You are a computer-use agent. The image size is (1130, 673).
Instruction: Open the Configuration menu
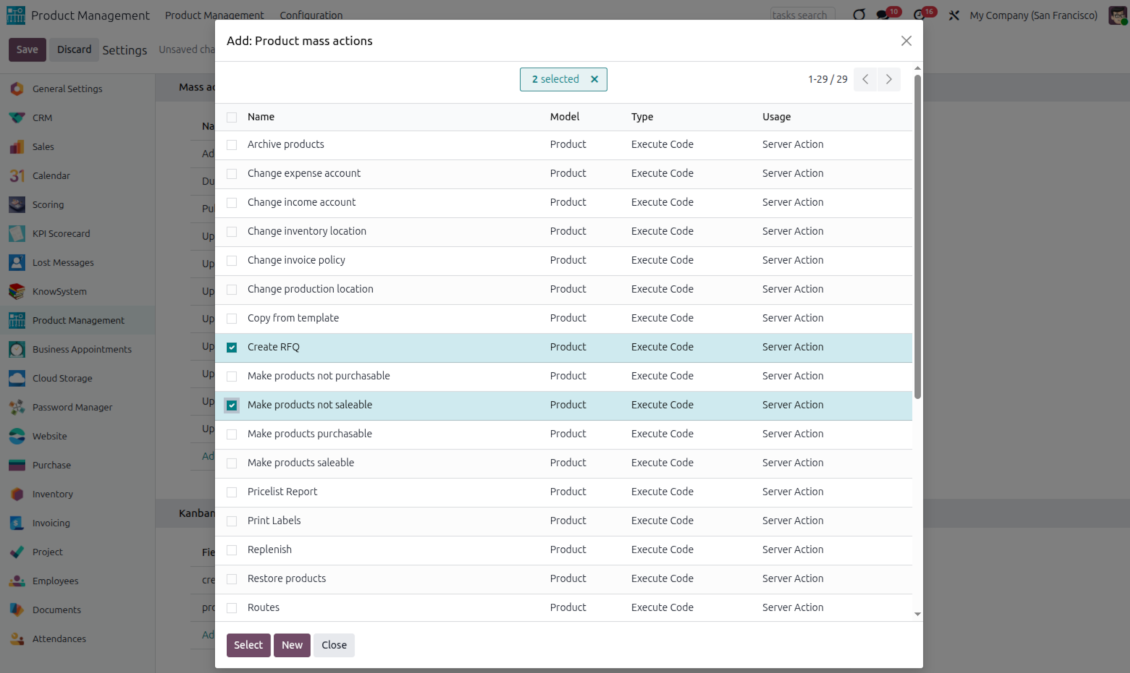(311, 16)
